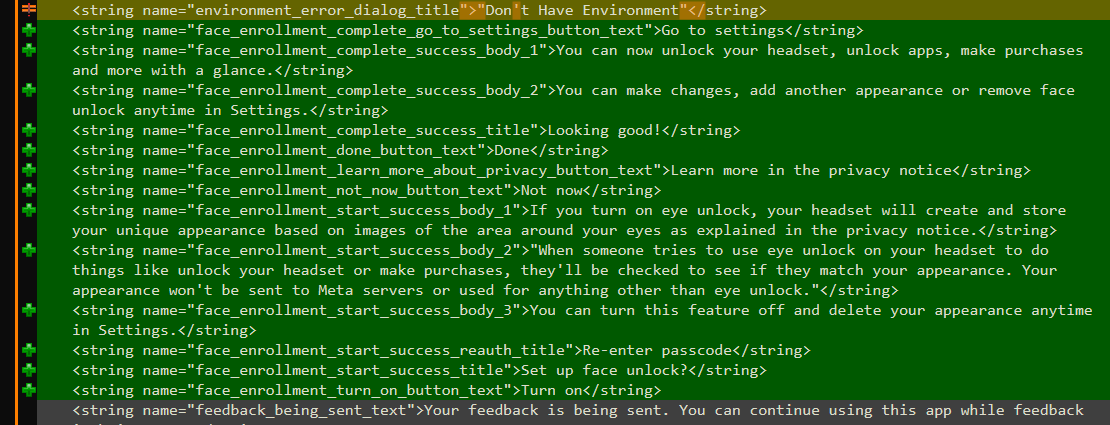Click the added-line icon for face_enrollment_complete_success_body_1
1110x425 pixels.
coord(29,50)
